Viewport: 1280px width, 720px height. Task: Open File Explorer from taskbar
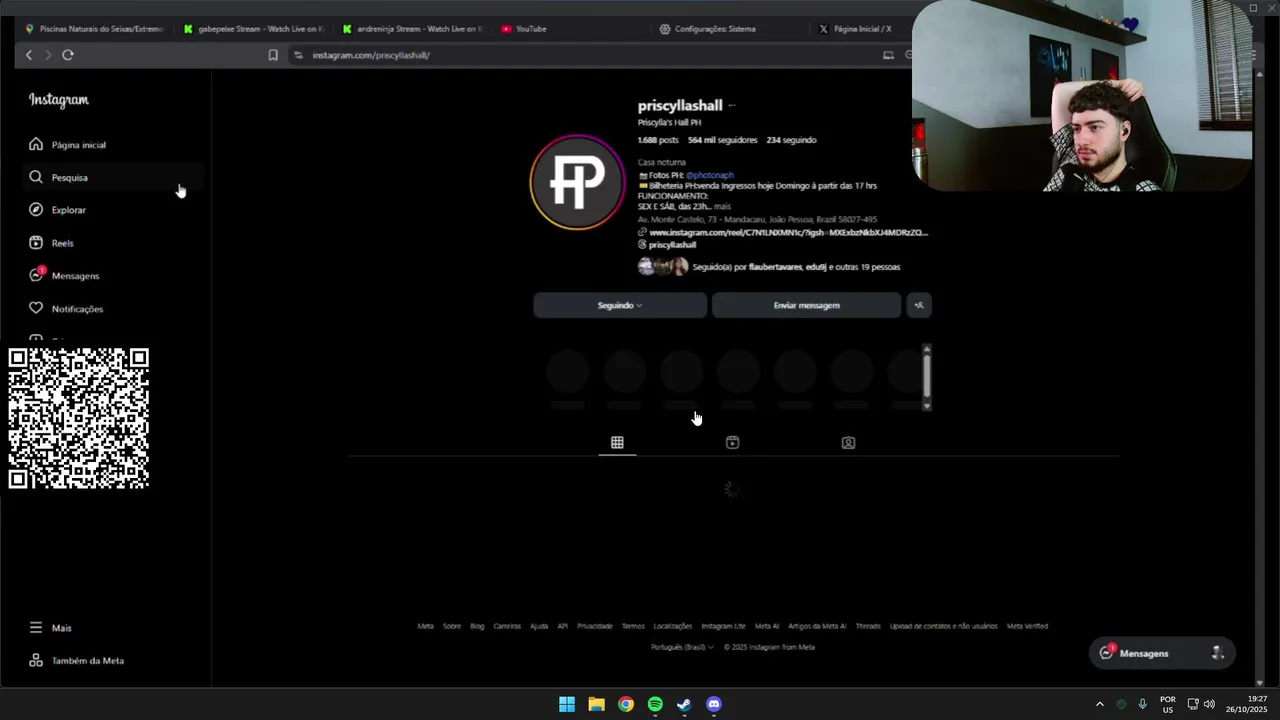coord(596,704)
